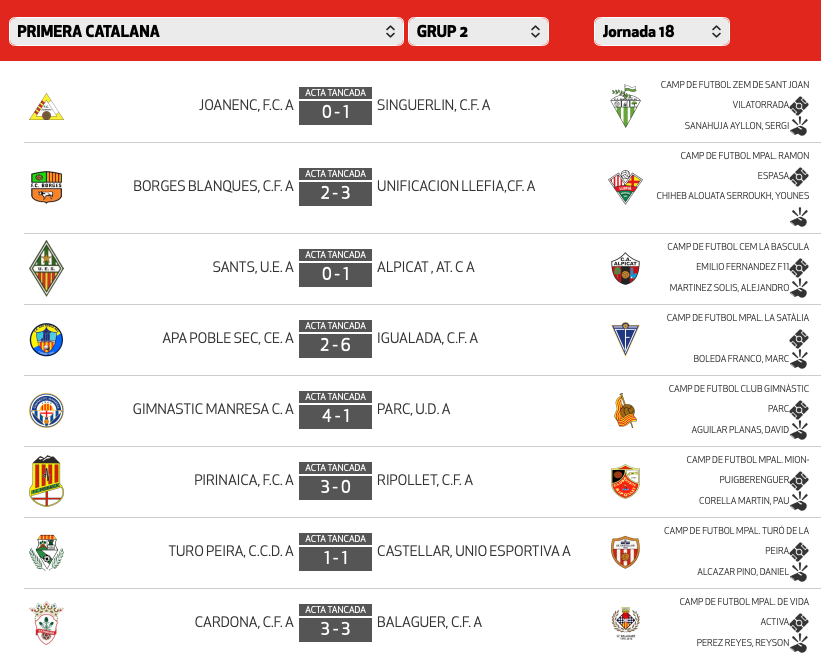
Task: Open the IGUALADA, C.F. A team link
Action: [427, 339]
